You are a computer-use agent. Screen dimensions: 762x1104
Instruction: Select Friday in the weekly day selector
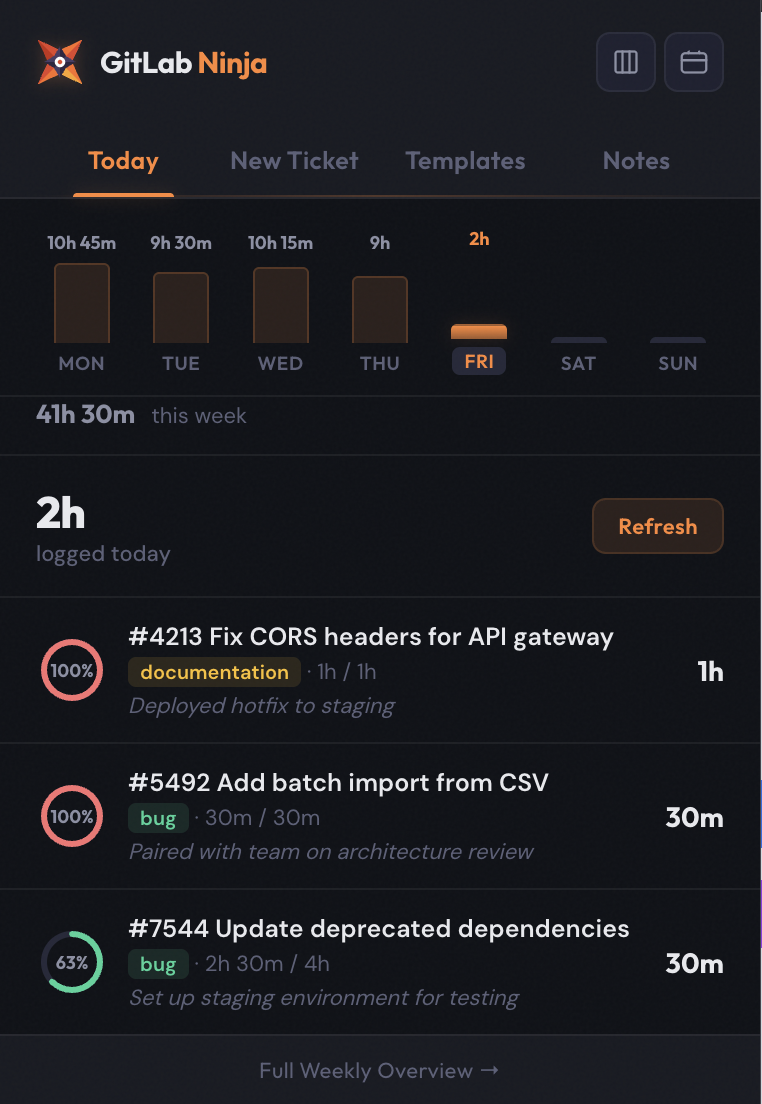479,362
